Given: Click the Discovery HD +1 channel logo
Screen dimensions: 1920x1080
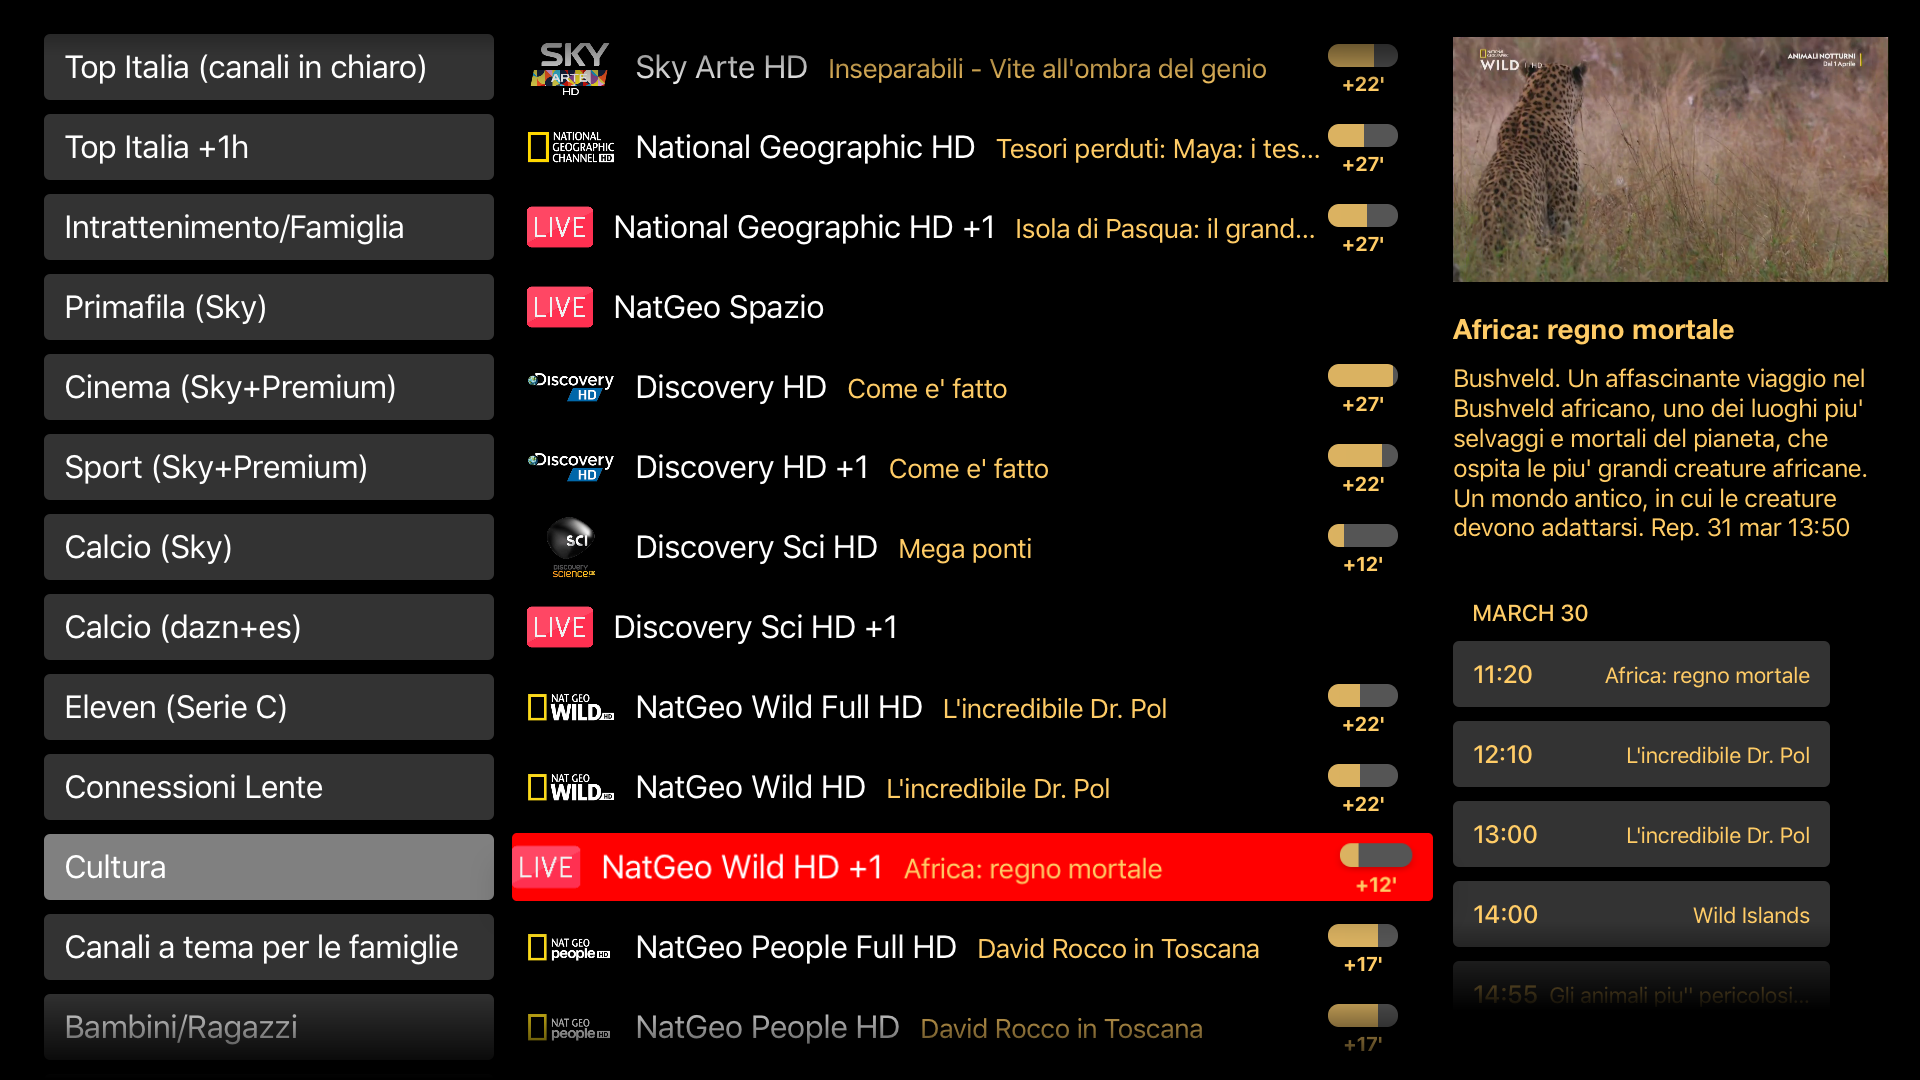Looking at the screenshot, I should point(571,467).
